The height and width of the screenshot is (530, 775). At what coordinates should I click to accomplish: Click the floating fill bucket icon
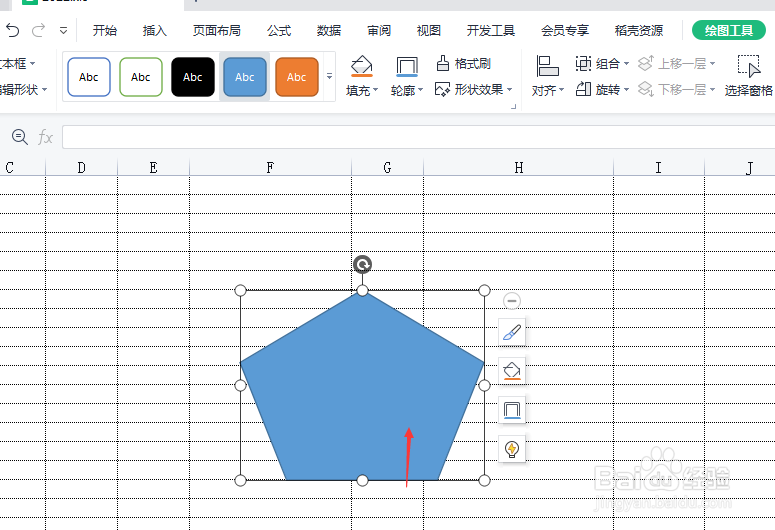pos(512,371)
